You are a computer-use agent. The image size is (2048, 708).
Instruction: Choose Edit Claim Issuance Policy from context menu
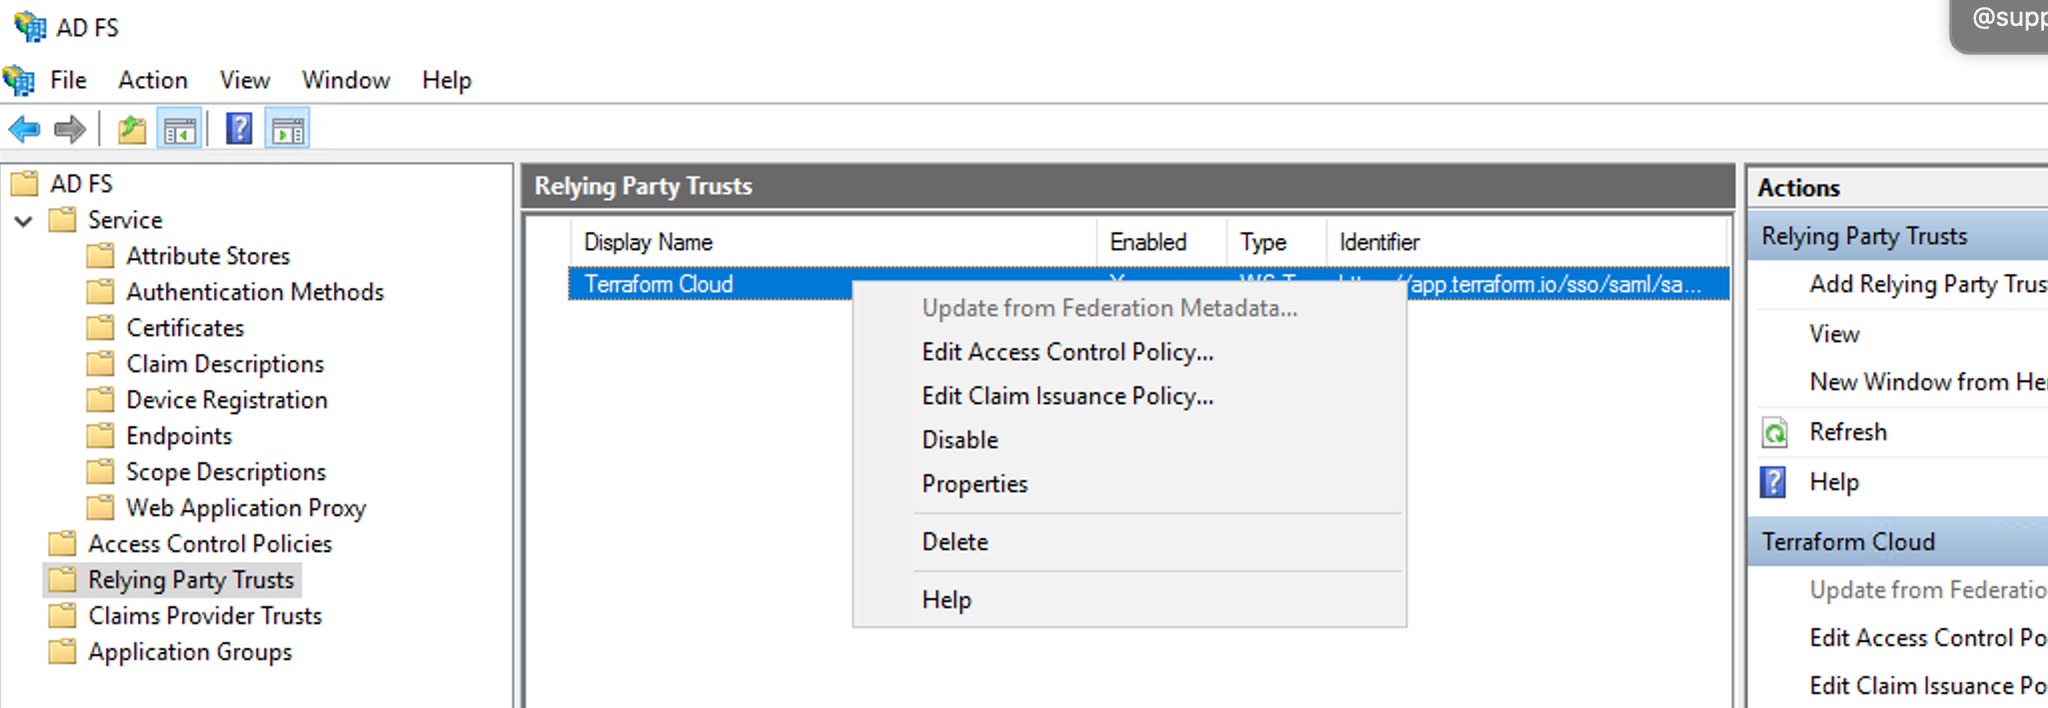pos(1067,396)
